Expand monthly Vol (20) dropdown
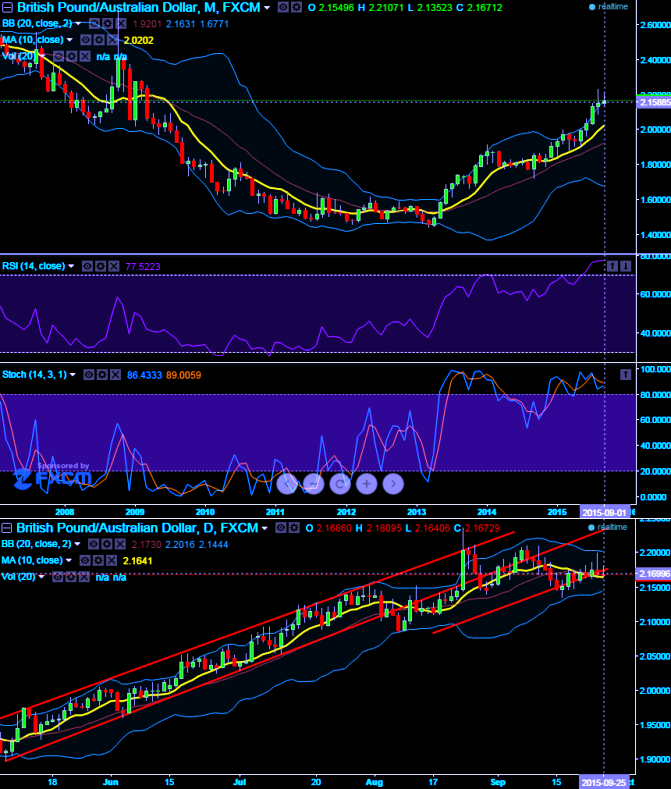Image resolution: width=671 pixels, height=789 pixels. click(42, 56)
